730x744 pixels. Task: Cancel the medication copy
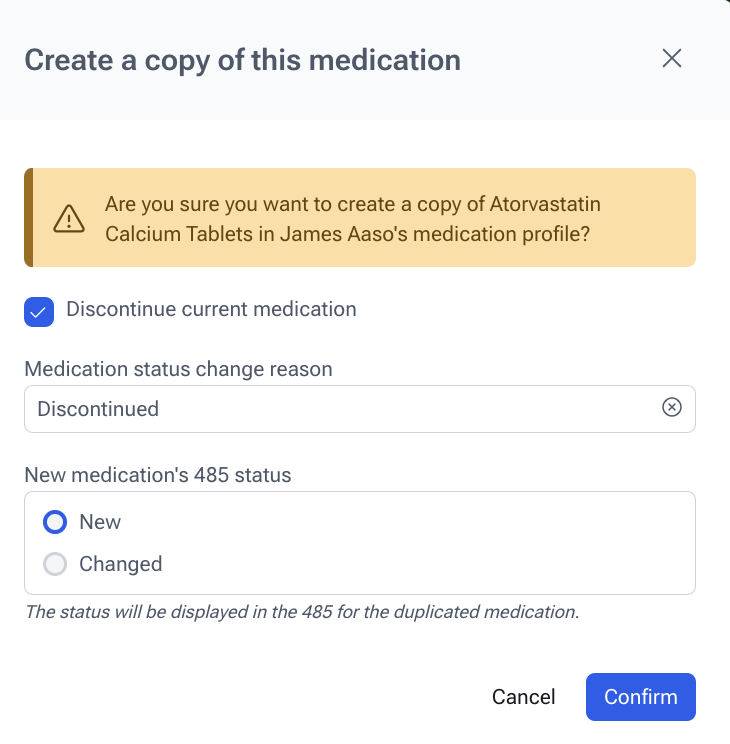(x=523, y=697)
